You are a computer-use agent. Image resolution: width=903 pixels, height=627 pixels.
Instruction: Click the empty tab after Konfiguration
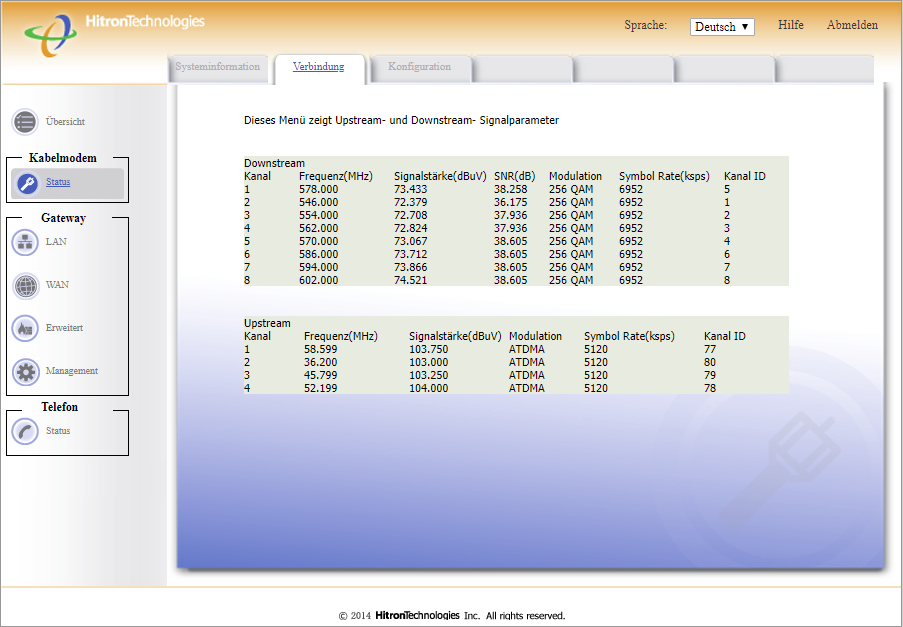click(522, 68)
